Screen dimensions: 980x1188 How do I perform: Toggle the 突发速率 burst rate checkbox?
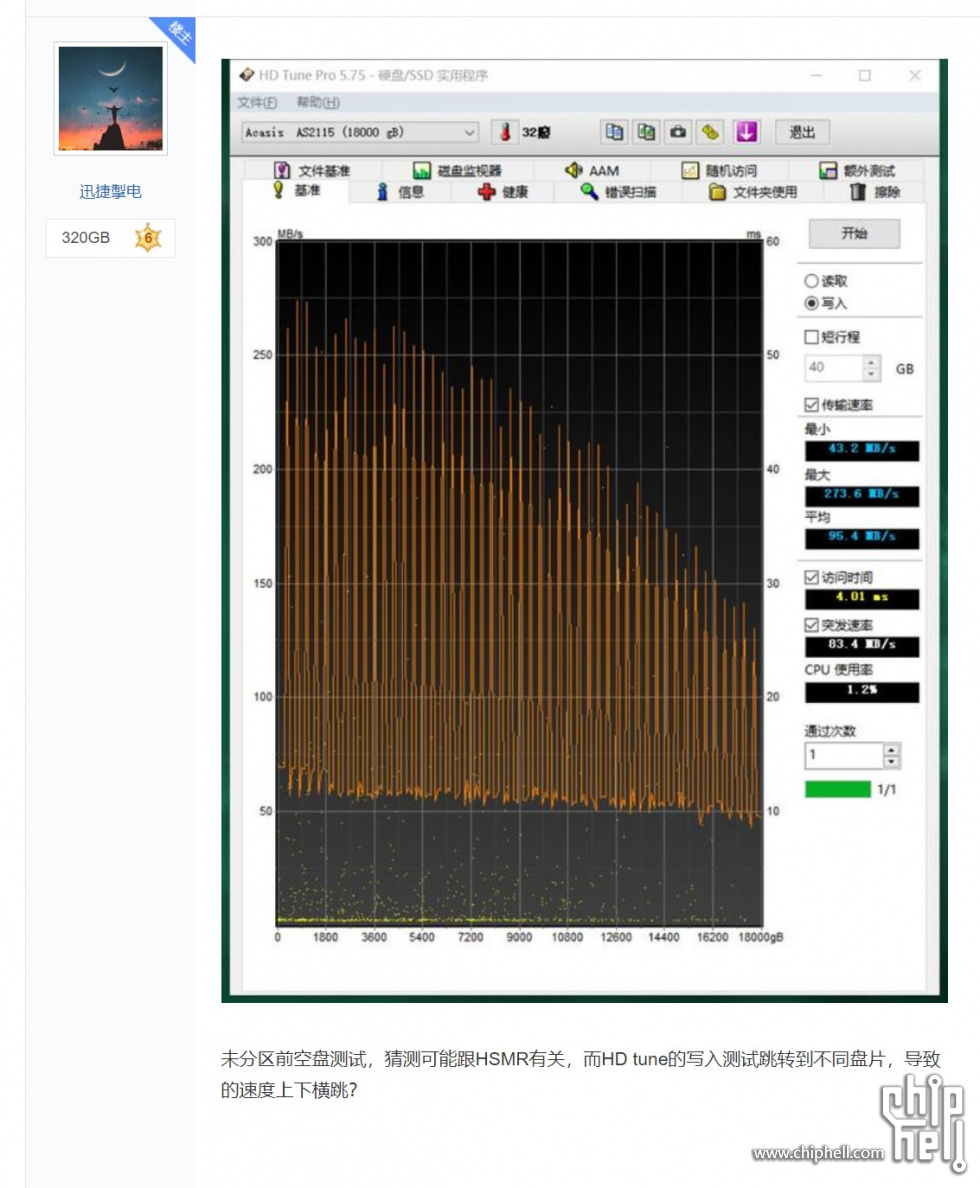coord(812,624)
